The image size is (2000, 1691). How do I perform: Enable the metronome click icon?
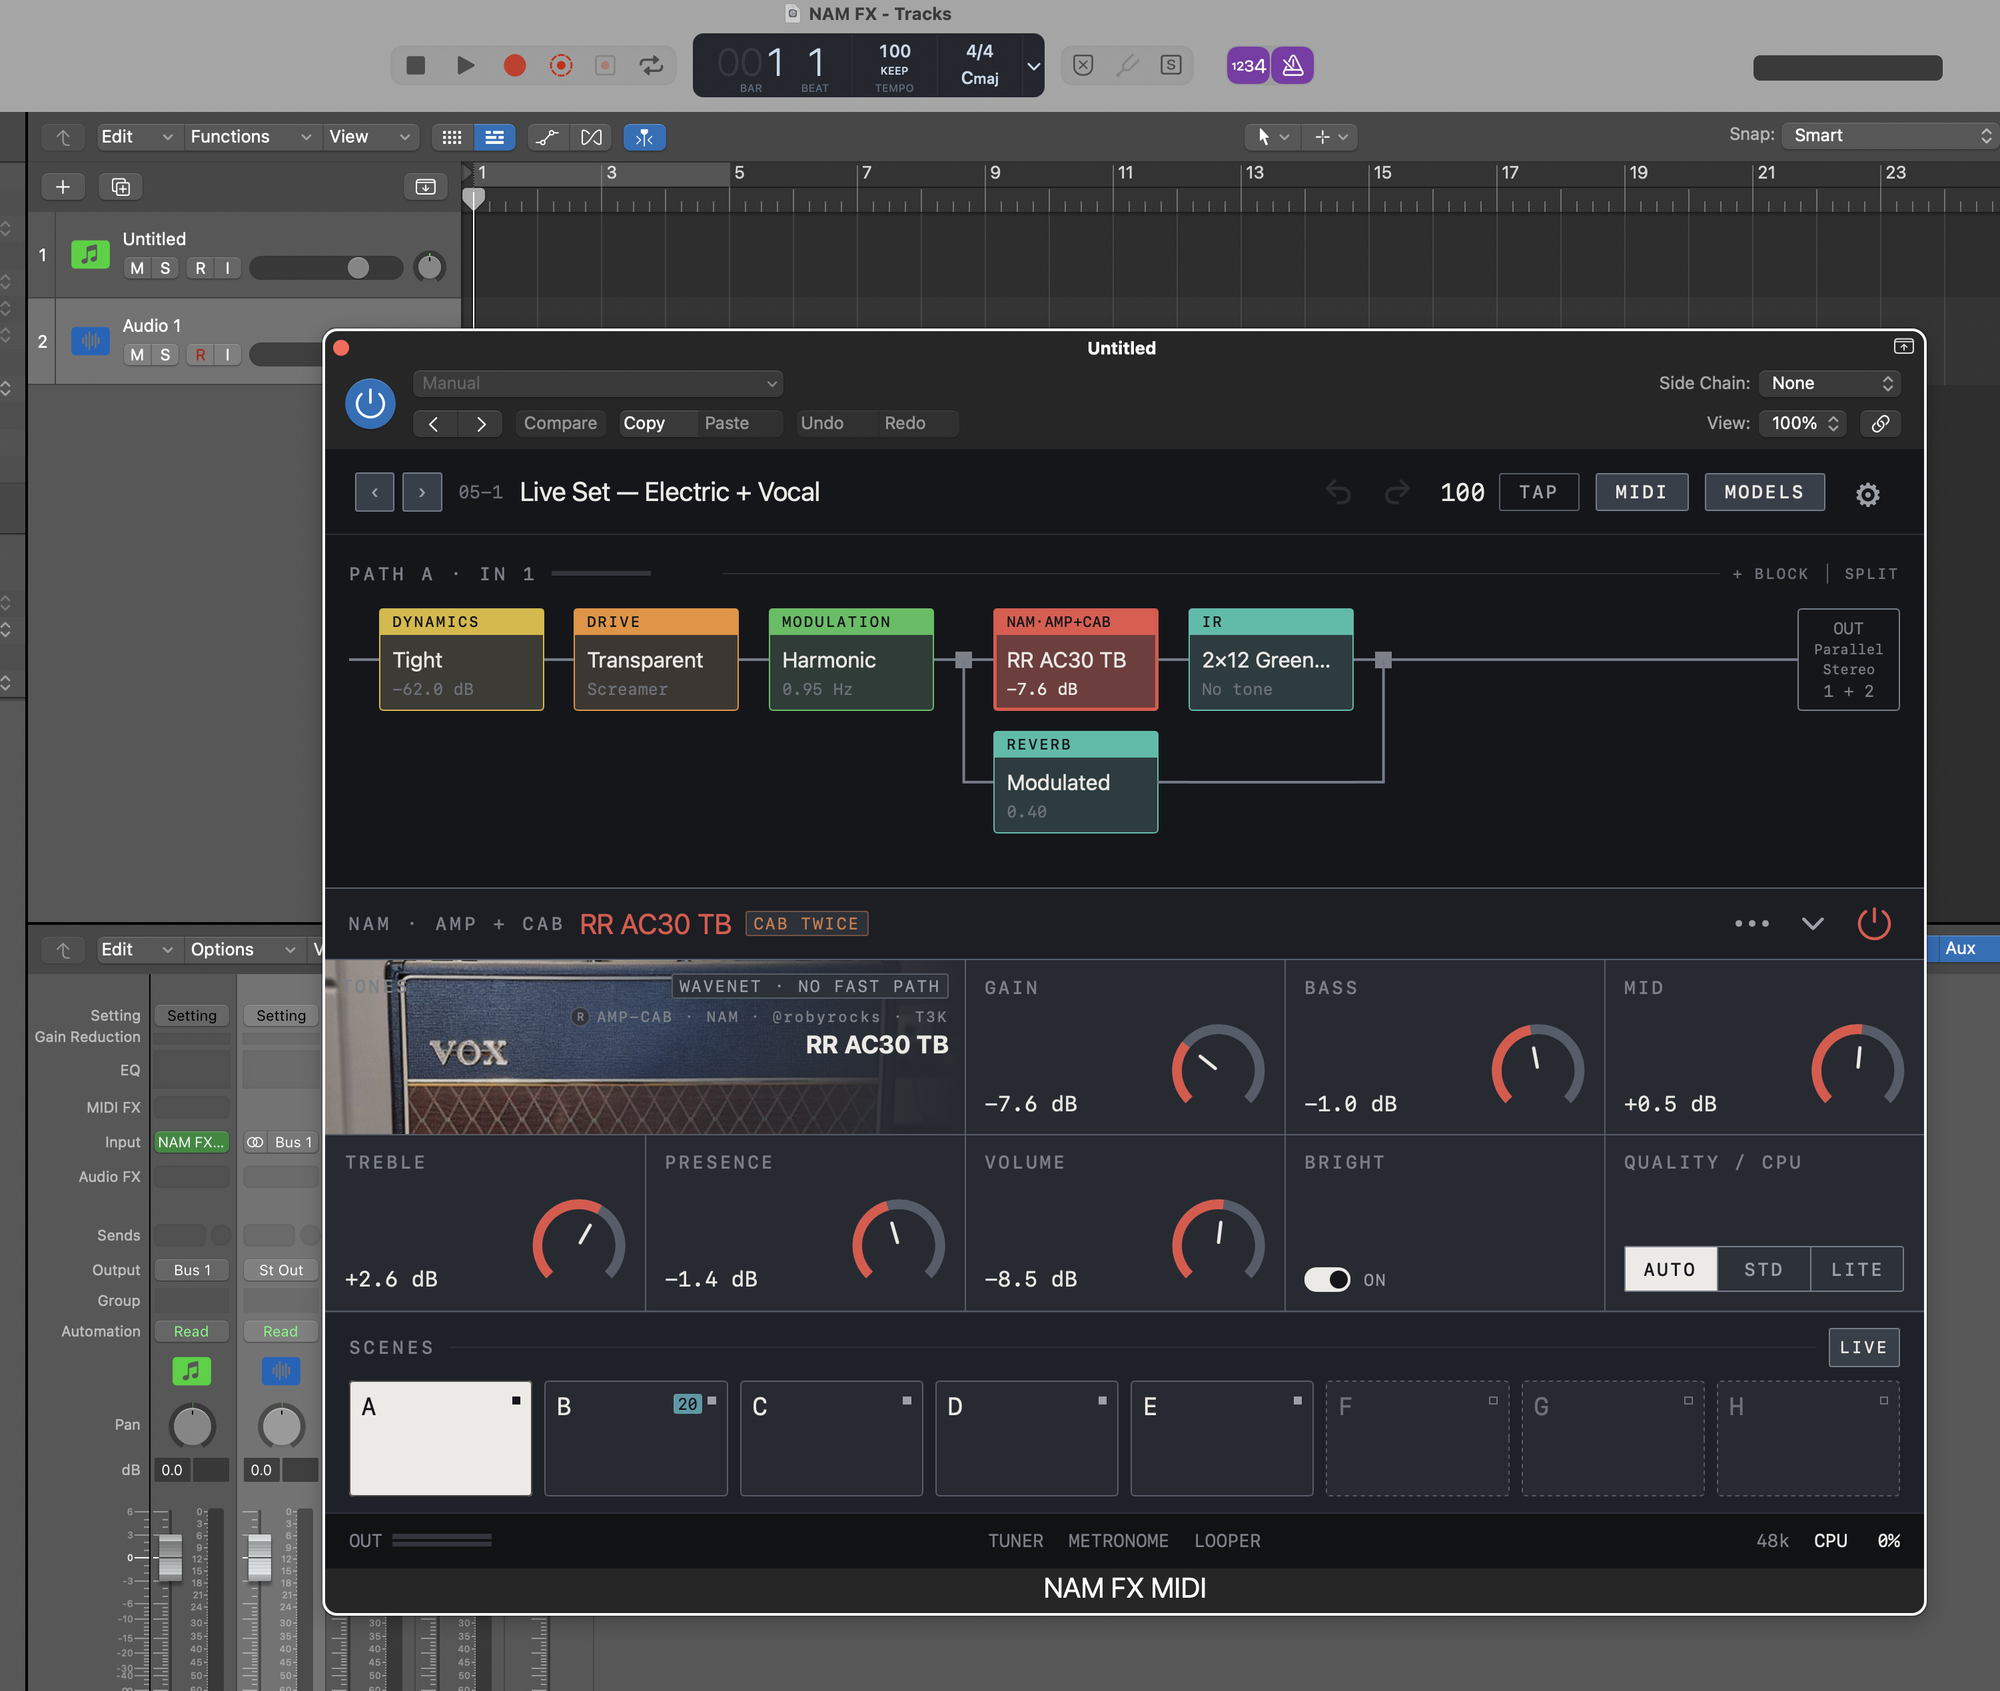pos(1292,66)
